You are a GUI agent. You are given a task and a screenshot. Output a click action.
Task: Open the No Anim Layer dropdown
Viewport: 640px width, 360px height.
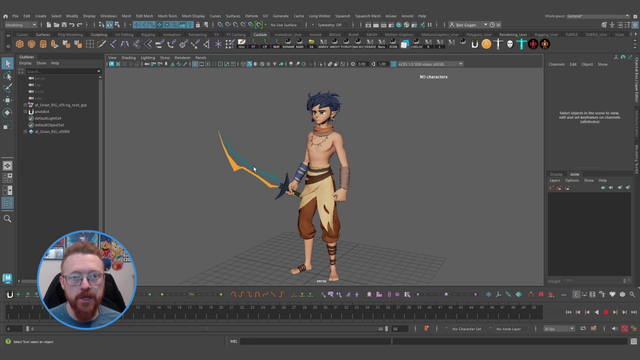click(x=511, y=329)
